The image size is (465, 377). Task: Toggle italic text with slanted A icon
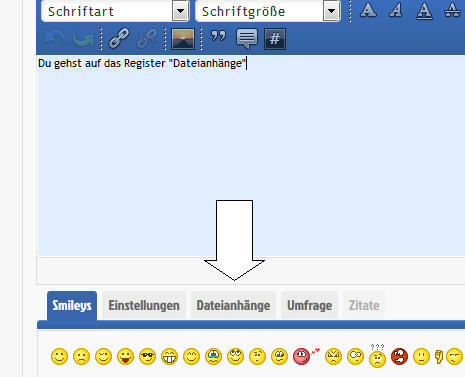coord(396,10)
